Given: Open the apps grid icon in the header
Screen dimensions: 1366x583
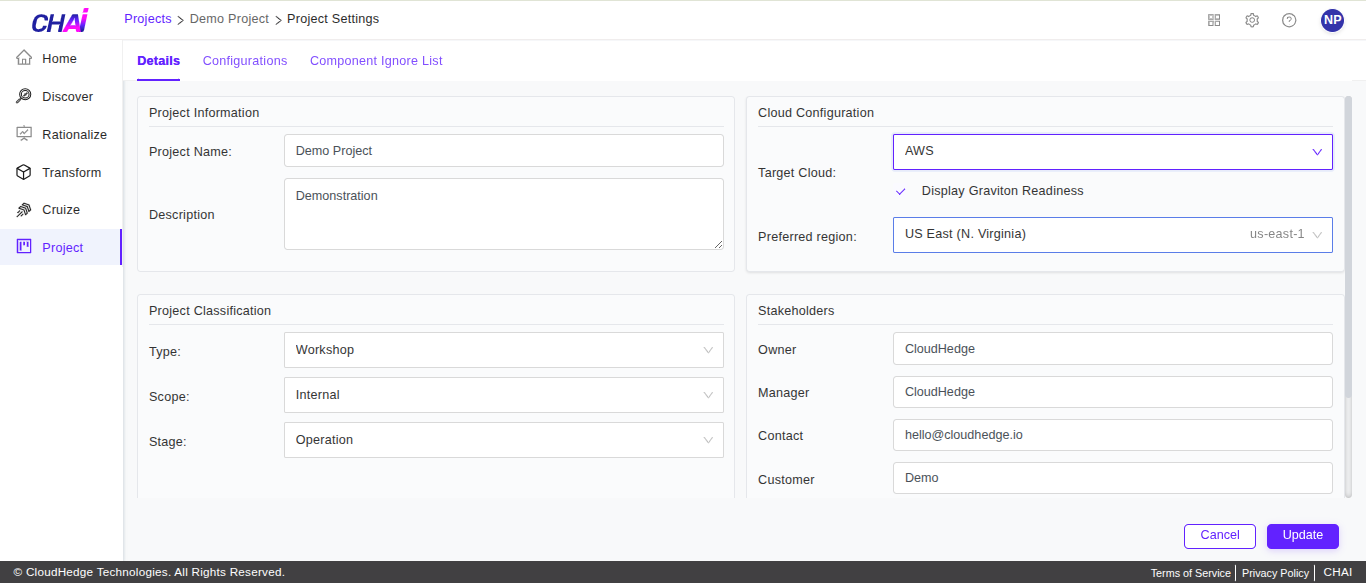Looking at the screenshot, I should [x=1213, y=19].
